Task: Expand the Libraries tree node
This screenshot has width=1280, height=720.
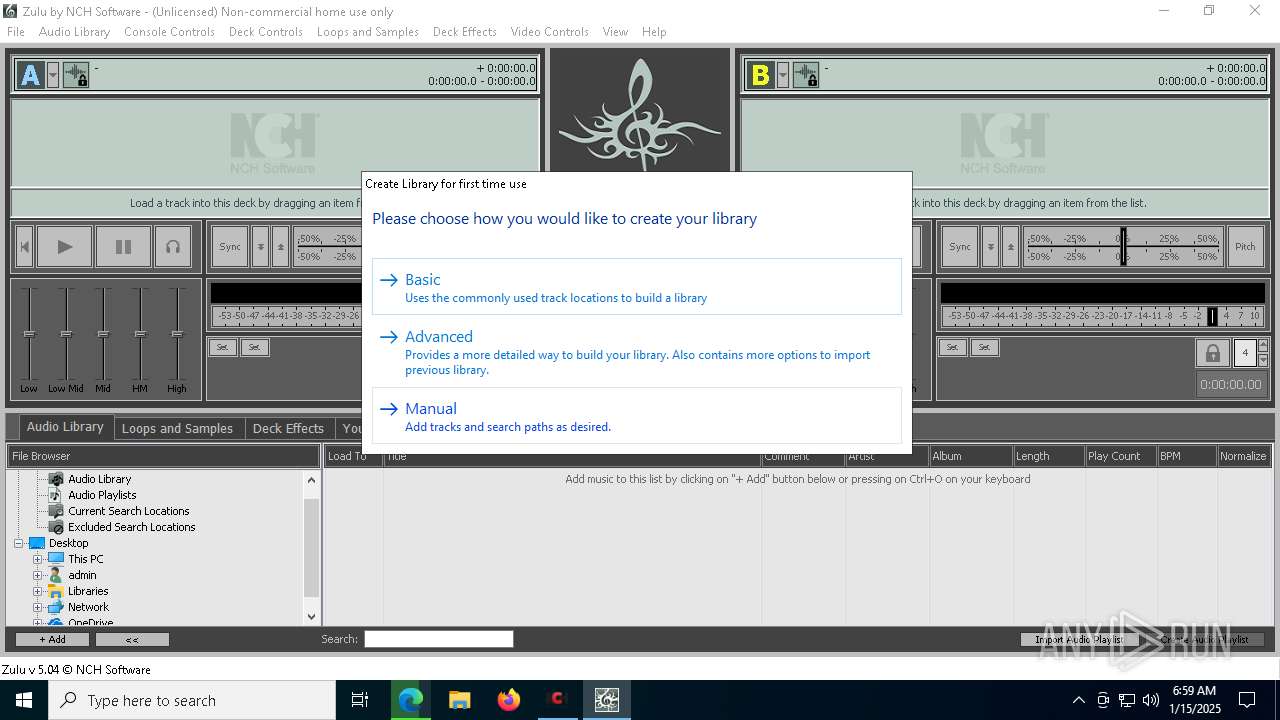Action: click(x=37, y=591)
